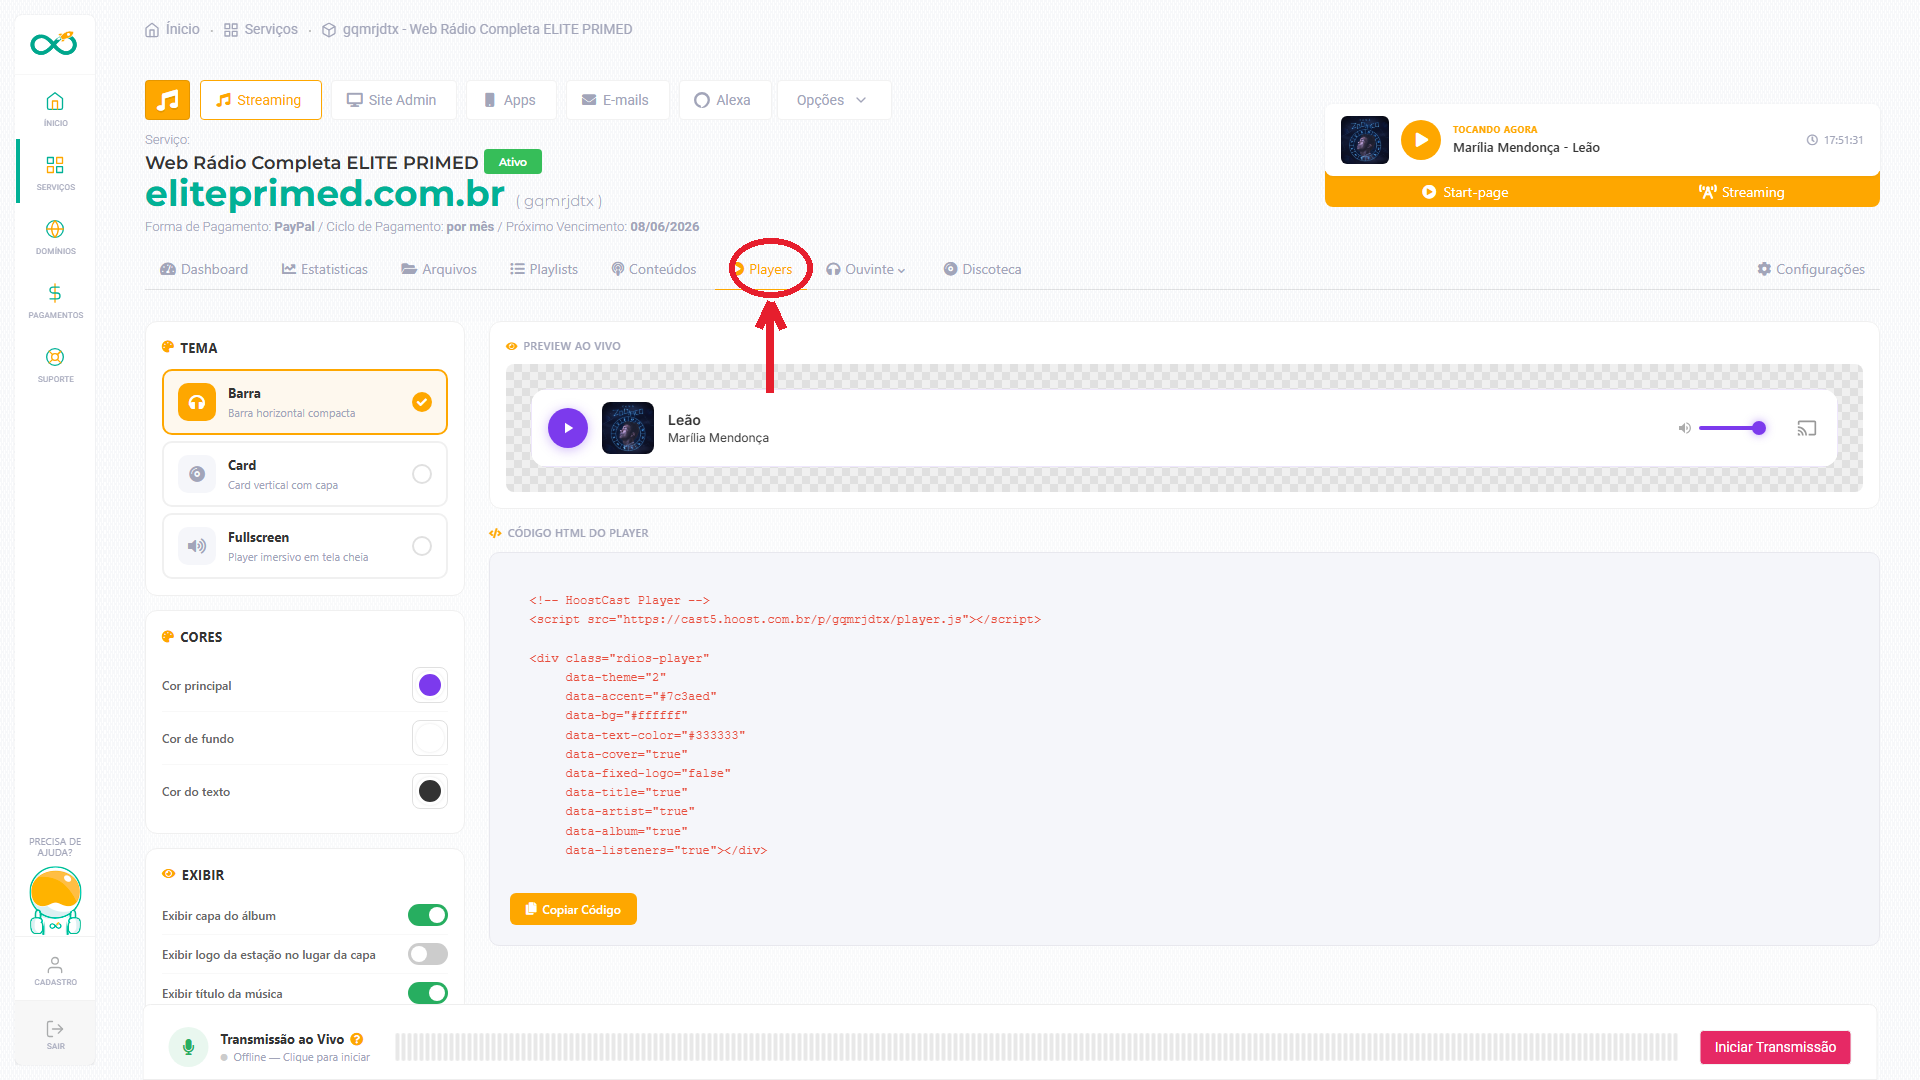Click the now-playing album cover thumbnail
The height and width of the screenshot is (1080, 1920).
pos(1364,140)
